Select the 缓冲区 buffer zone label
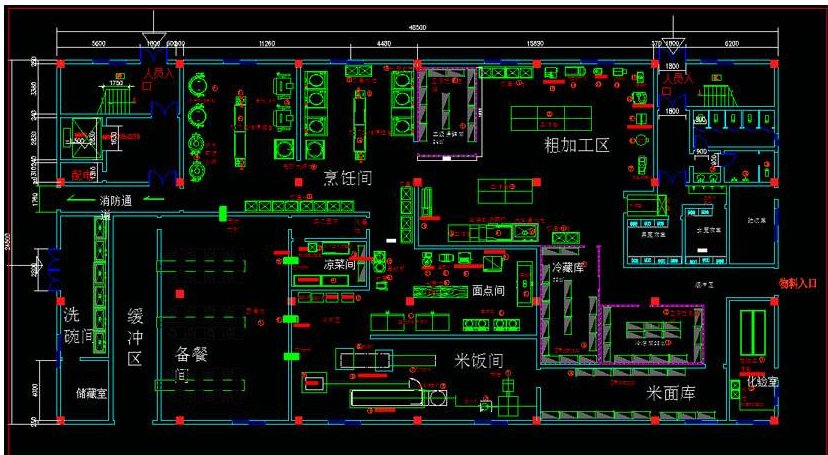828x455 pixels. click(x=135, y=336)
